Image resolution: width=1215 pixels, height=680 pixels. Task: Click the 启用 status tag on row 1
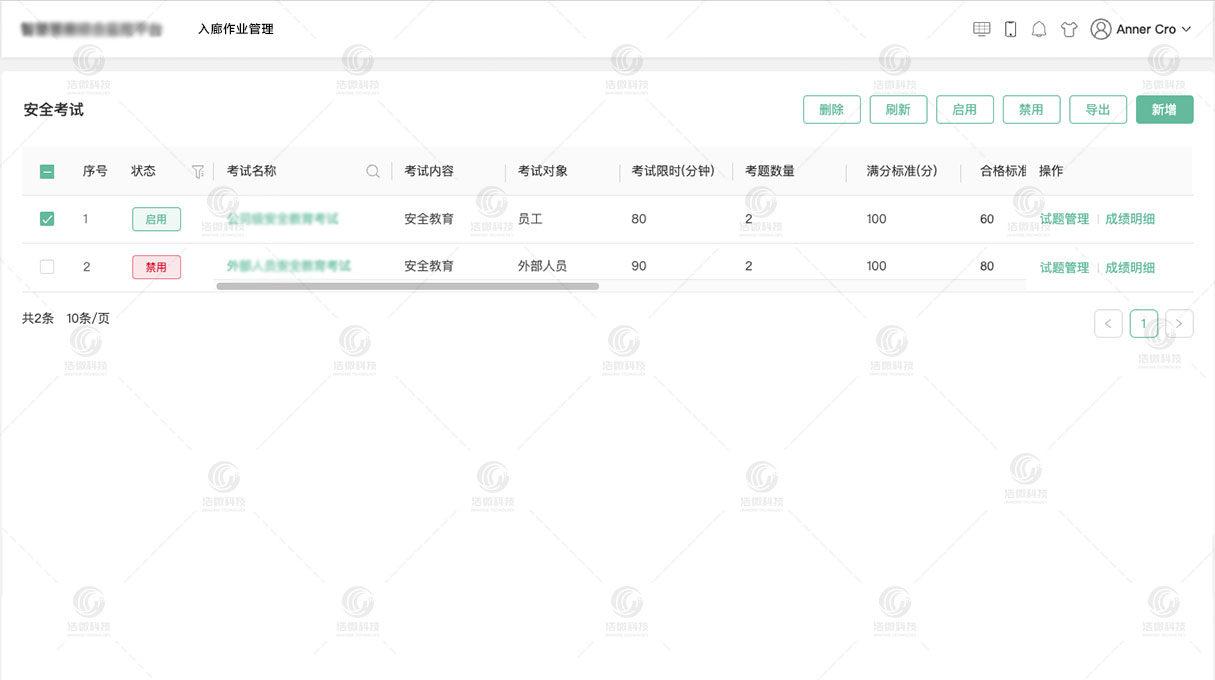[156, 218]
